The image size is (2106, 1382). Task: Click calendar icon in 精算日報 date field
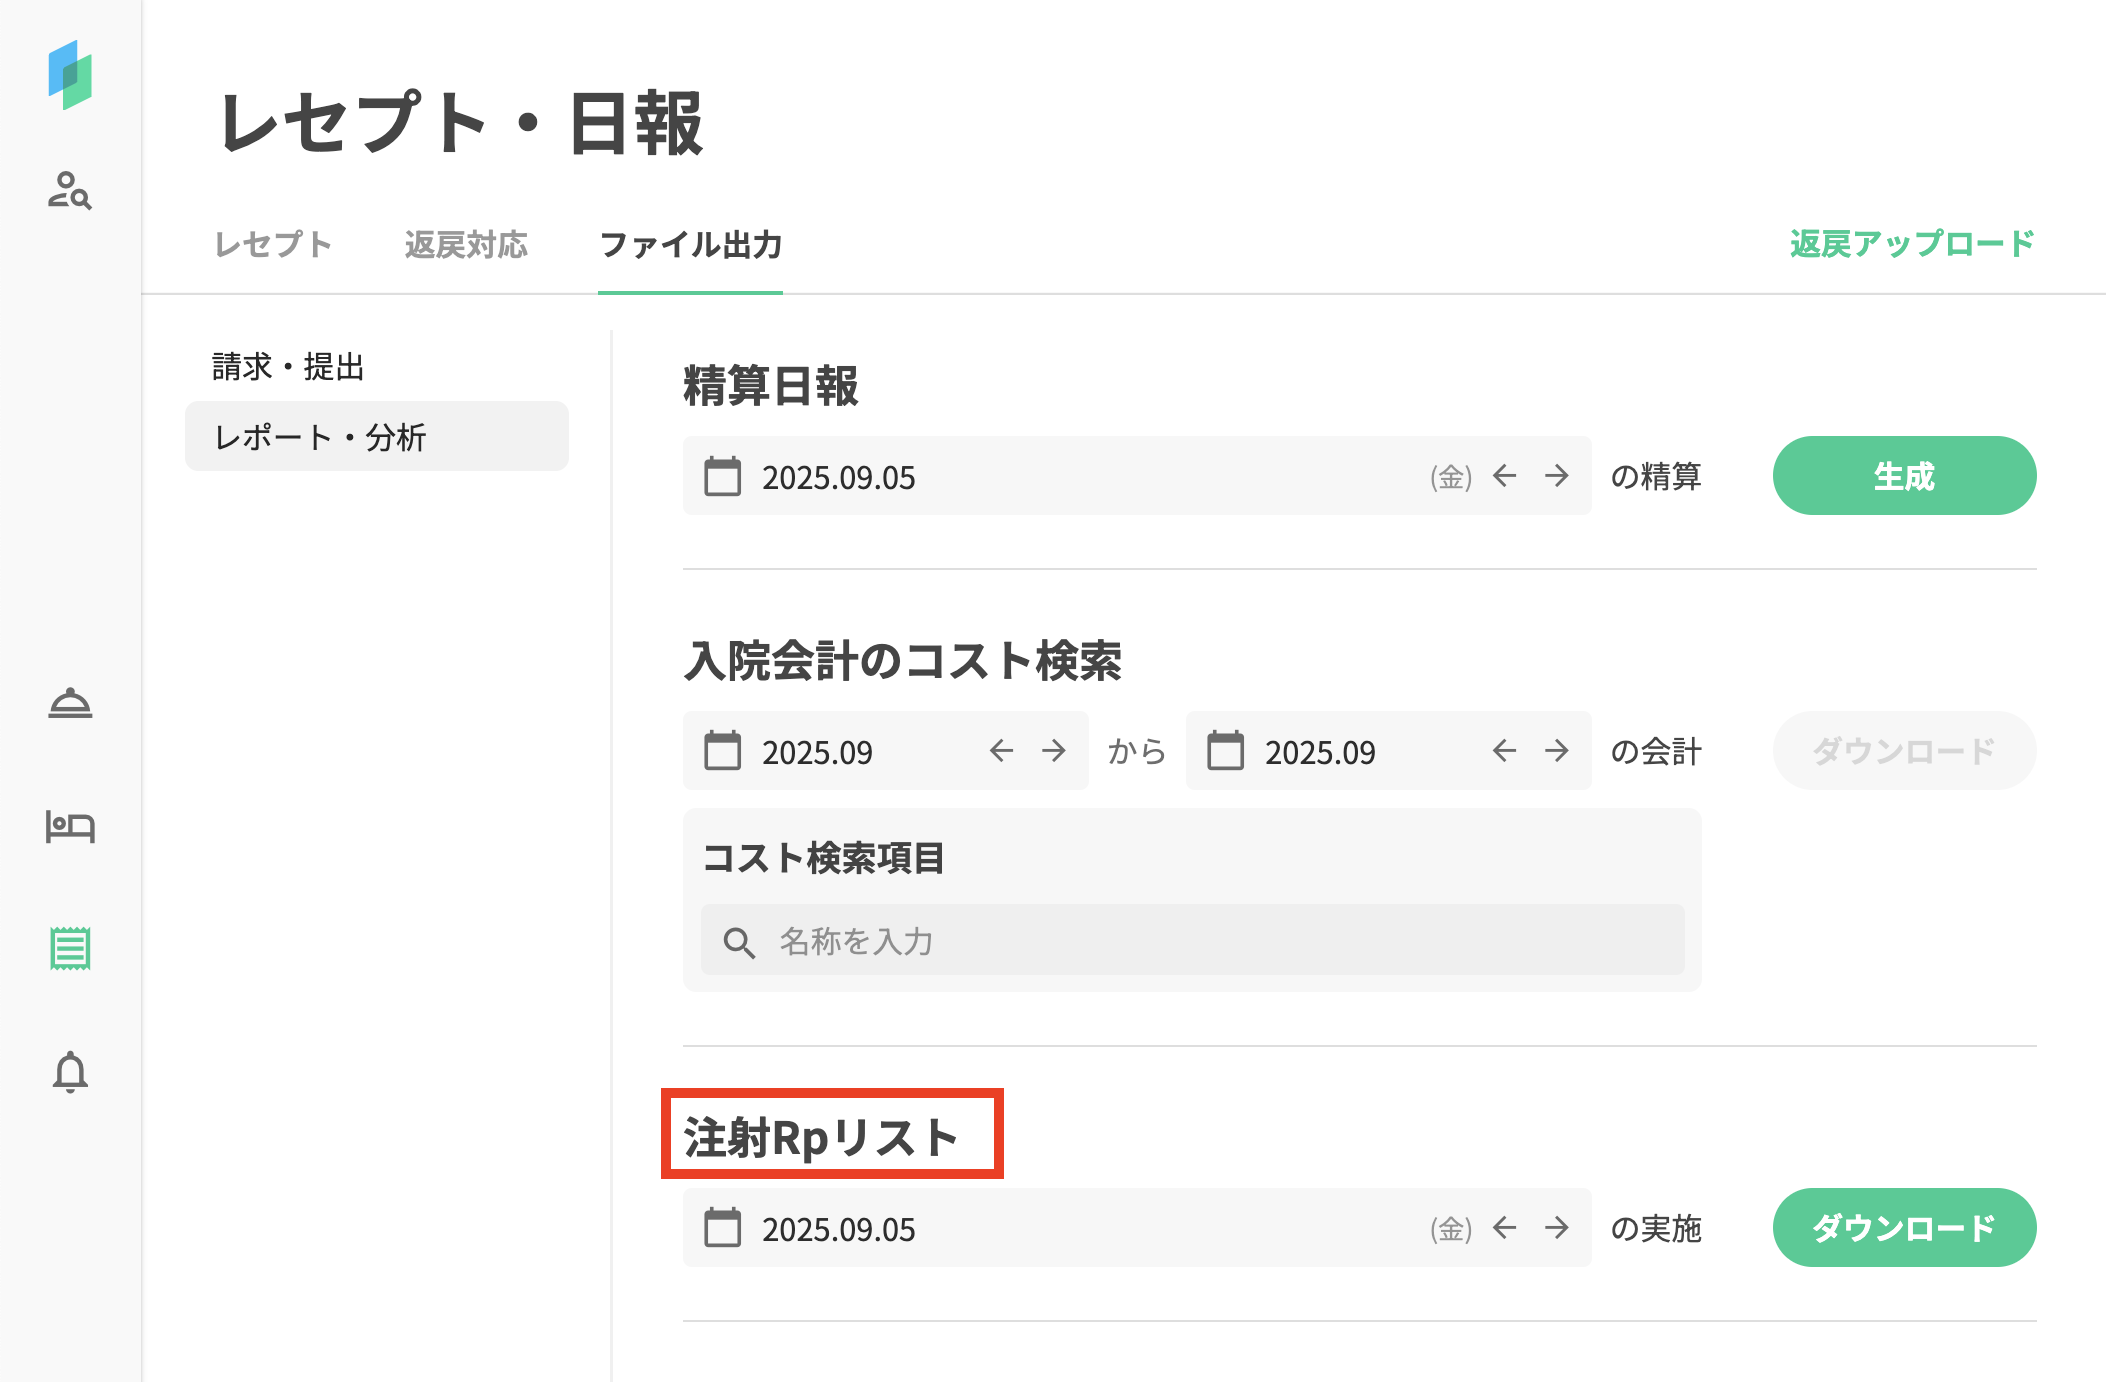[722, 476]
